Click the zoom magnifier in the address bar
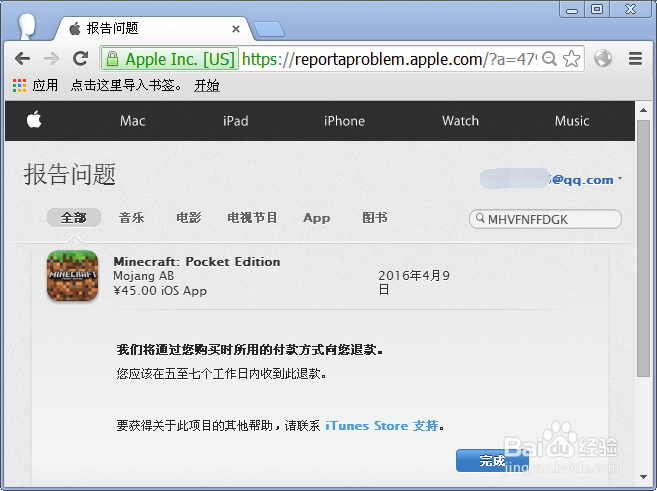 549,59
